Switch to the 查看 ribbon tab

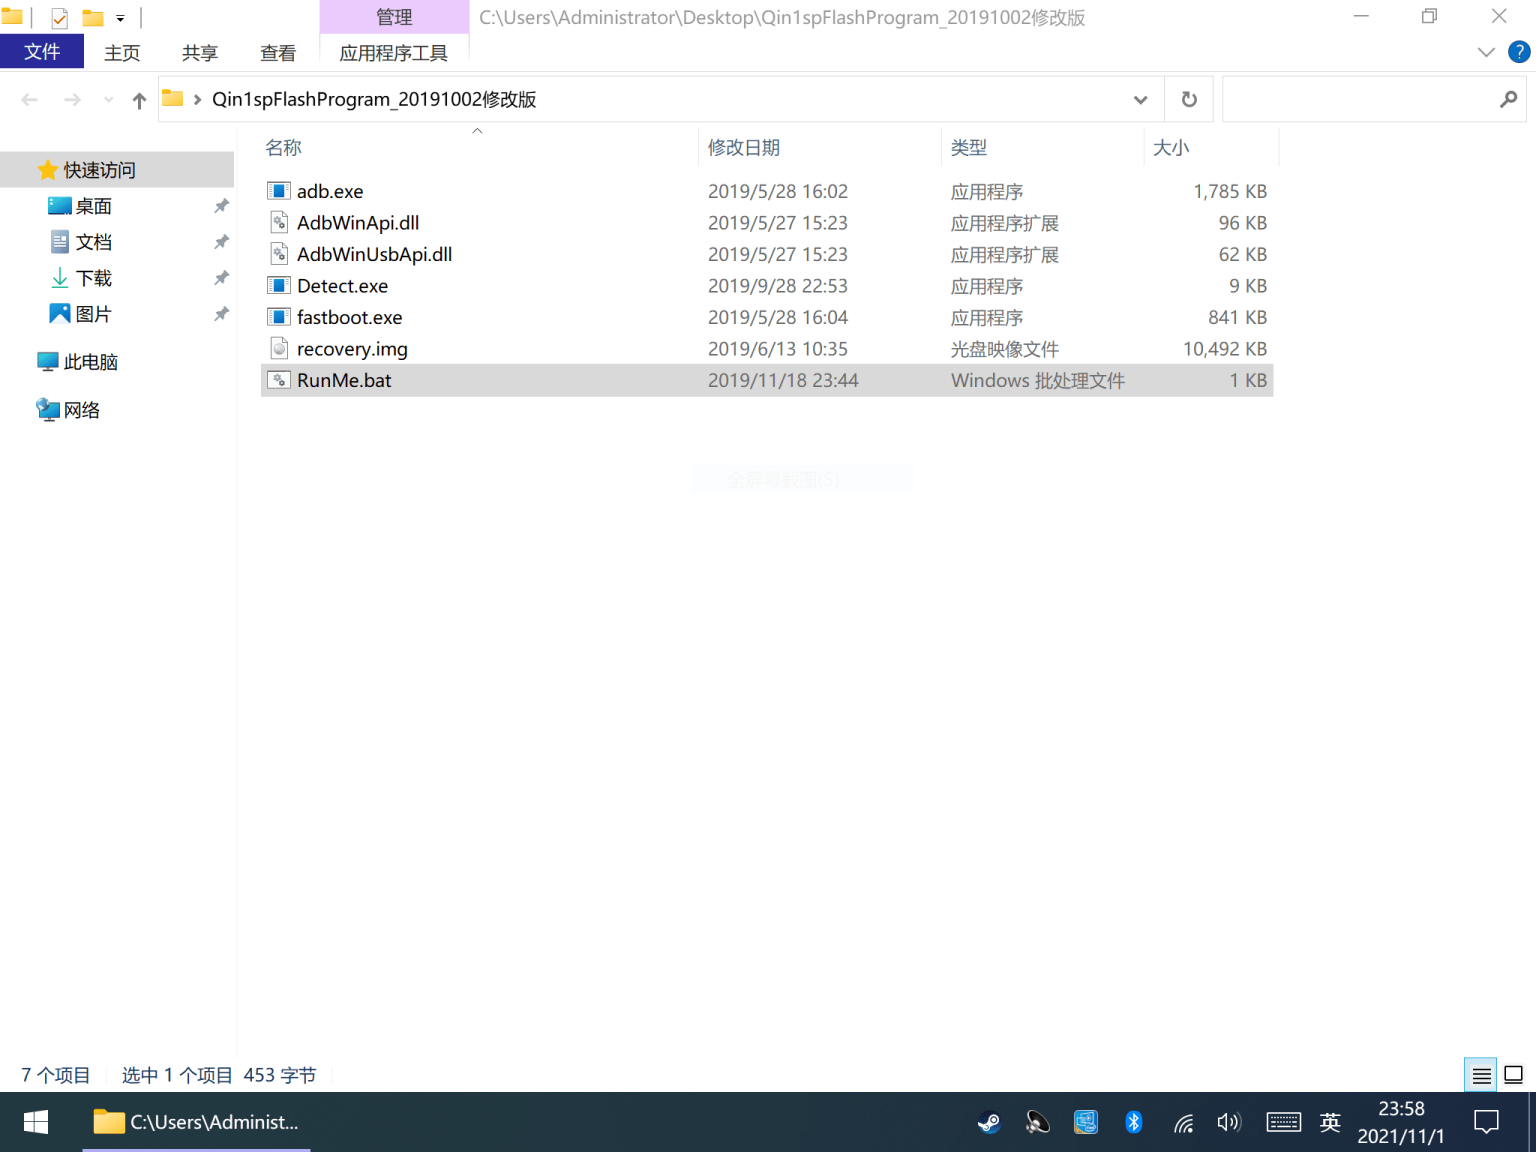coord(277,53)
